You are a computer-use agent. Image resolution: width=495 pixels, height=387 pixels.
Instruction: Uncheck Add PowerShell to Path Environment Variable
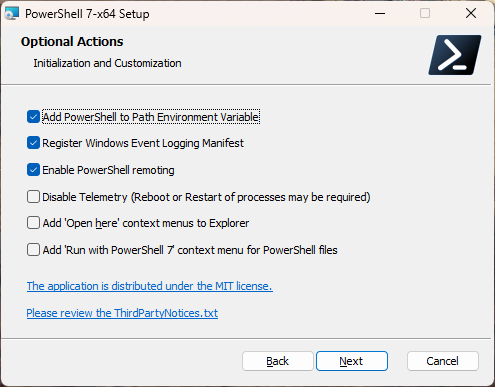(x=33, y=117)
